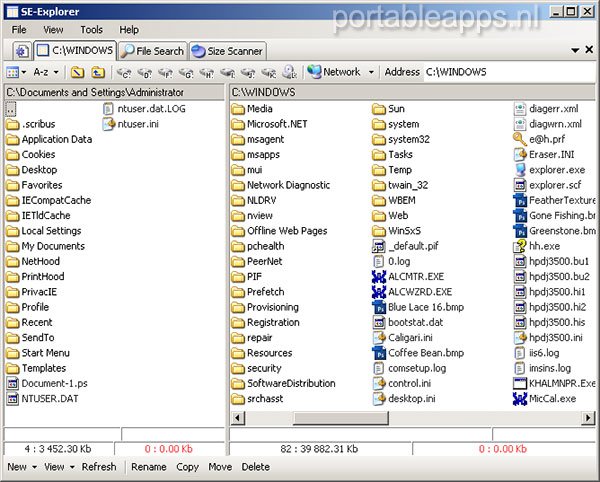Select the explorer.exe file icon
This screenshot has width=600, height=482.
coord(520,170)
